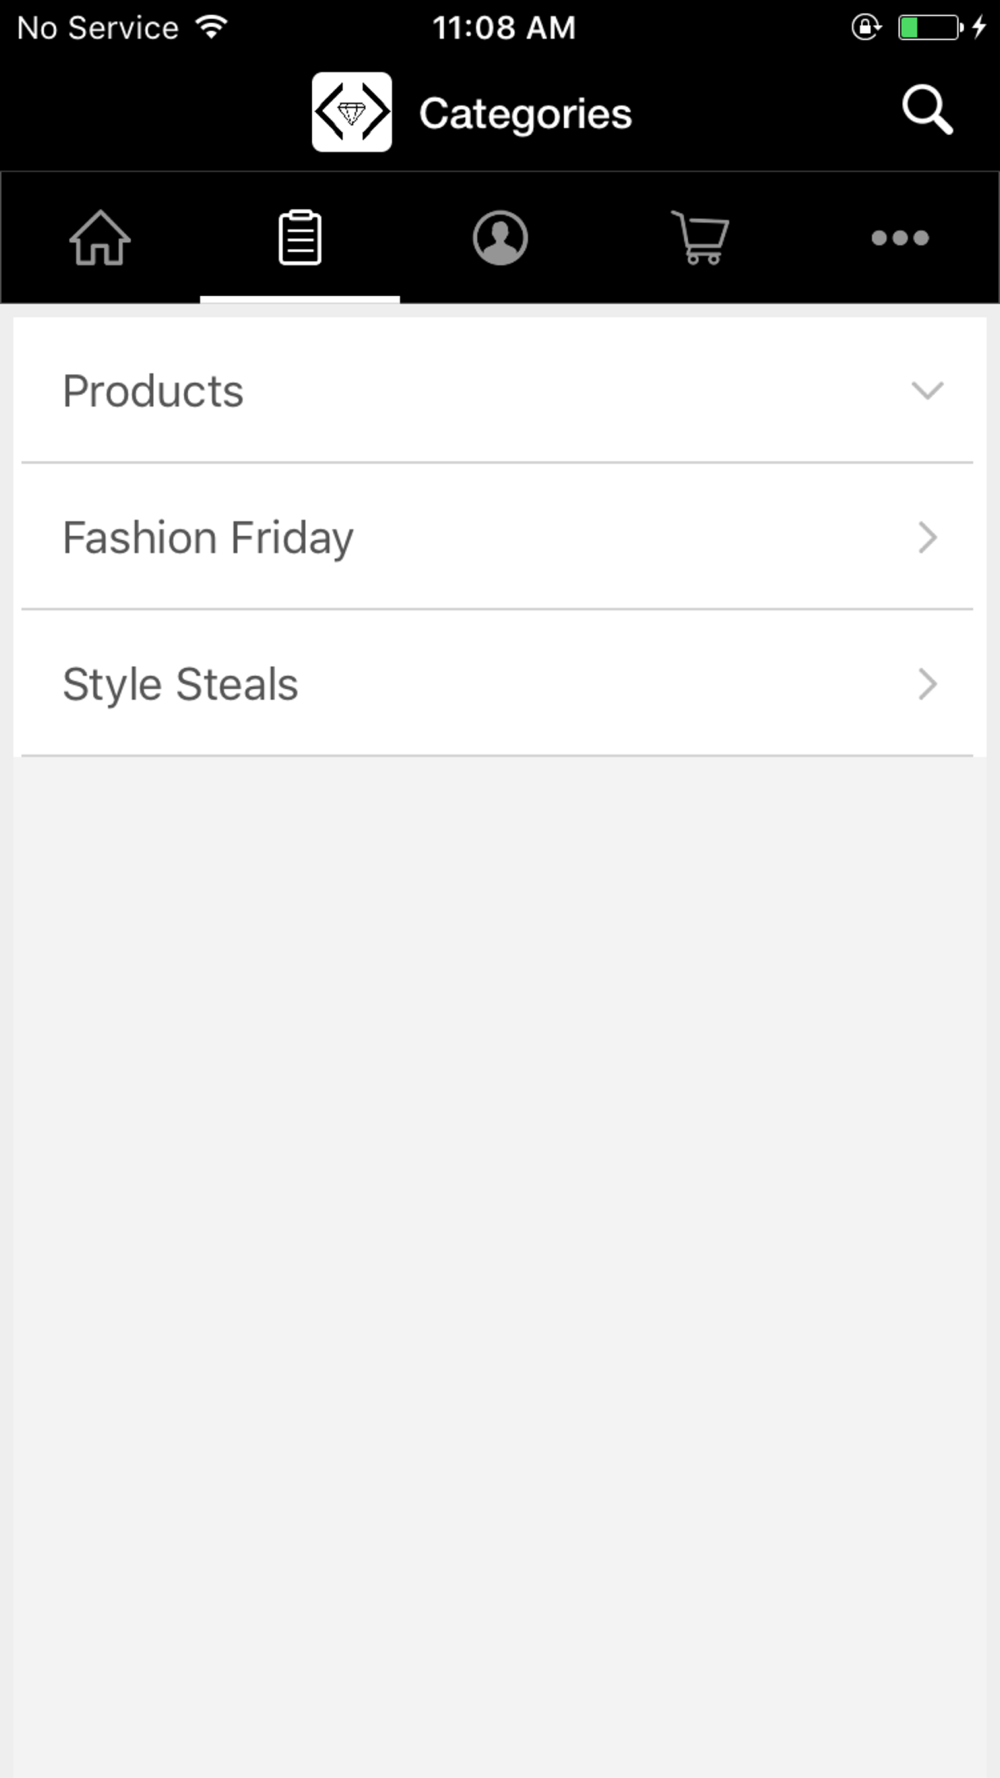Open the account profile tab icon
1000x1778 pixels.
click(500, 238)
